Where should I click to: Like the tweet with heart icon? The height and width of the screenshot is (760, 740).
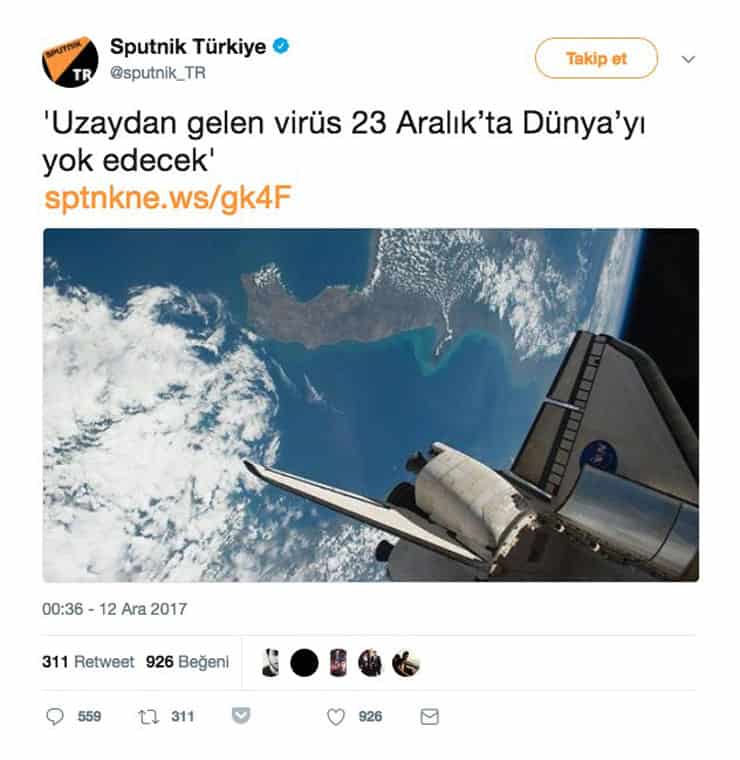pos(336,716)
